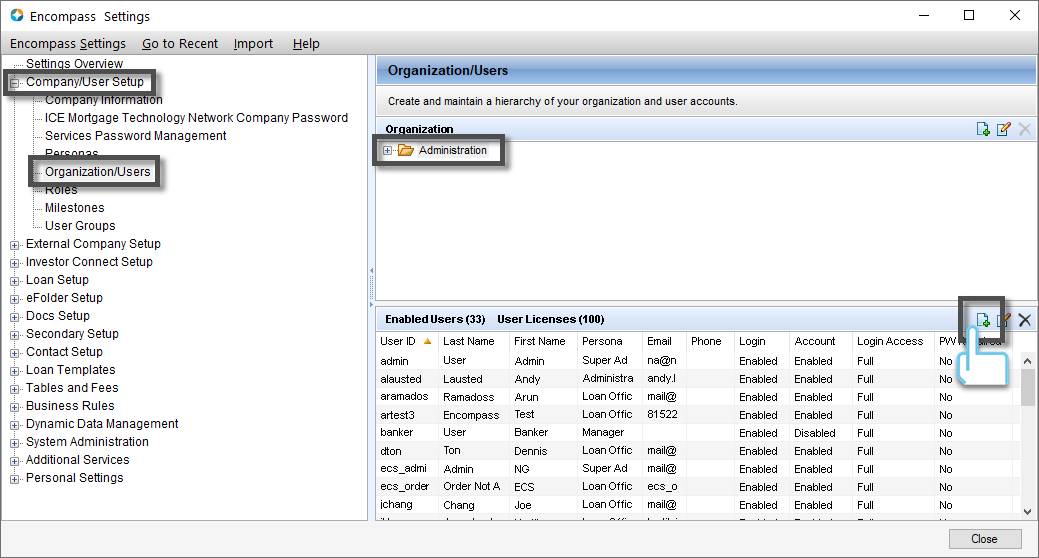
Task: Sort by Login Access column header
Action: coord(893,341)
